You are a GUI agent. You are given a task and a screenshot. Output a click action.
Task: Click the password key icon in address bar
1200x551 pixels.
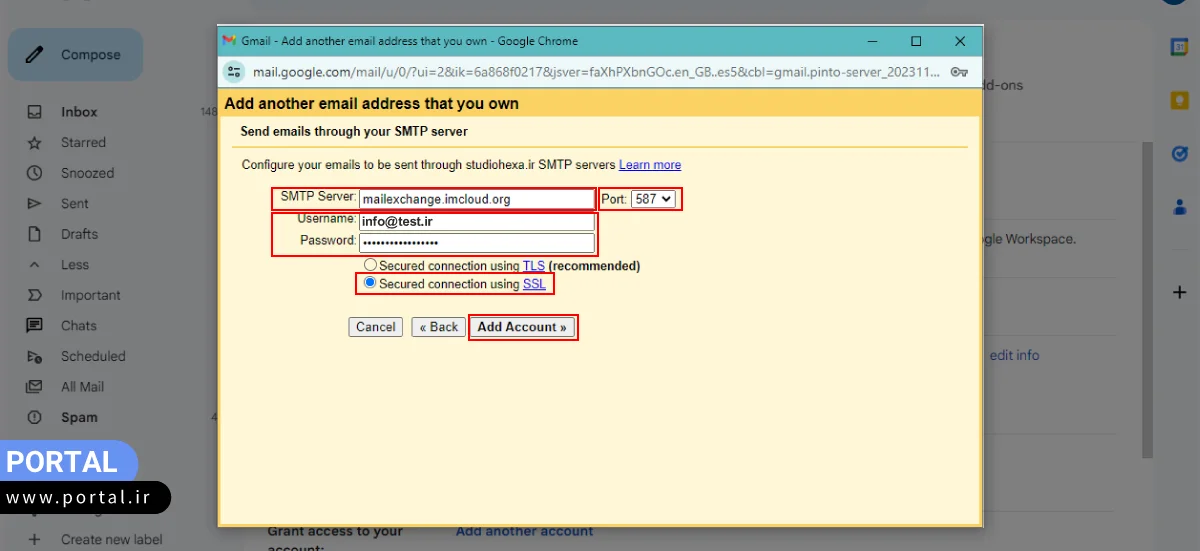coord(959,72)
